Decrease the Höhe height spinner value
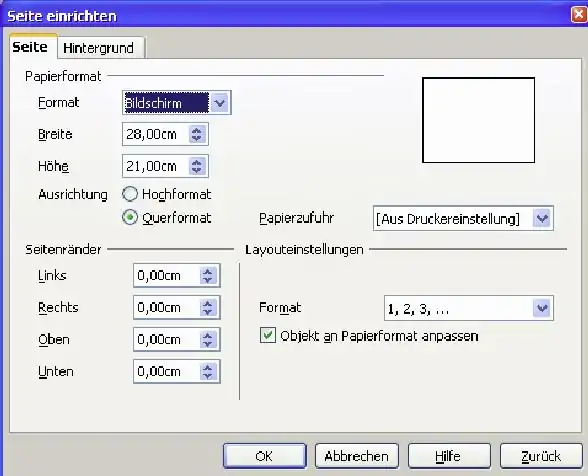Screen dimensions: 588x476 197,171
